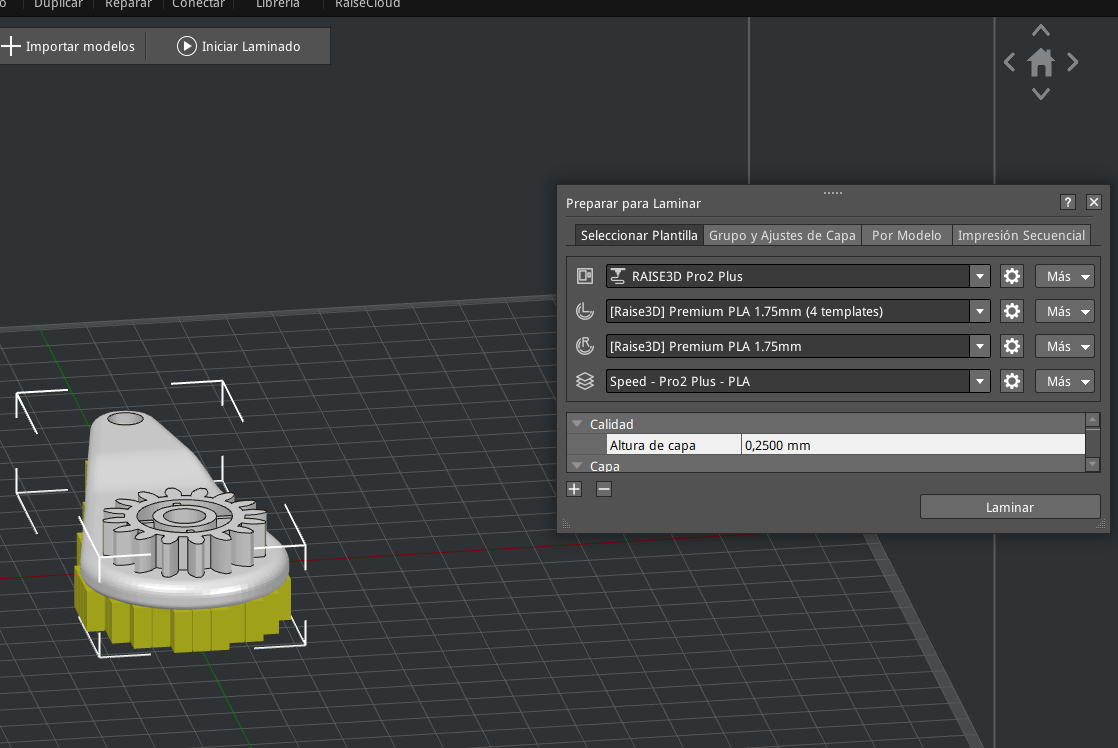This screenshot has height=748, width=1118.
Task: Click the minus icon below the settings list
Action: pos(603,489)
